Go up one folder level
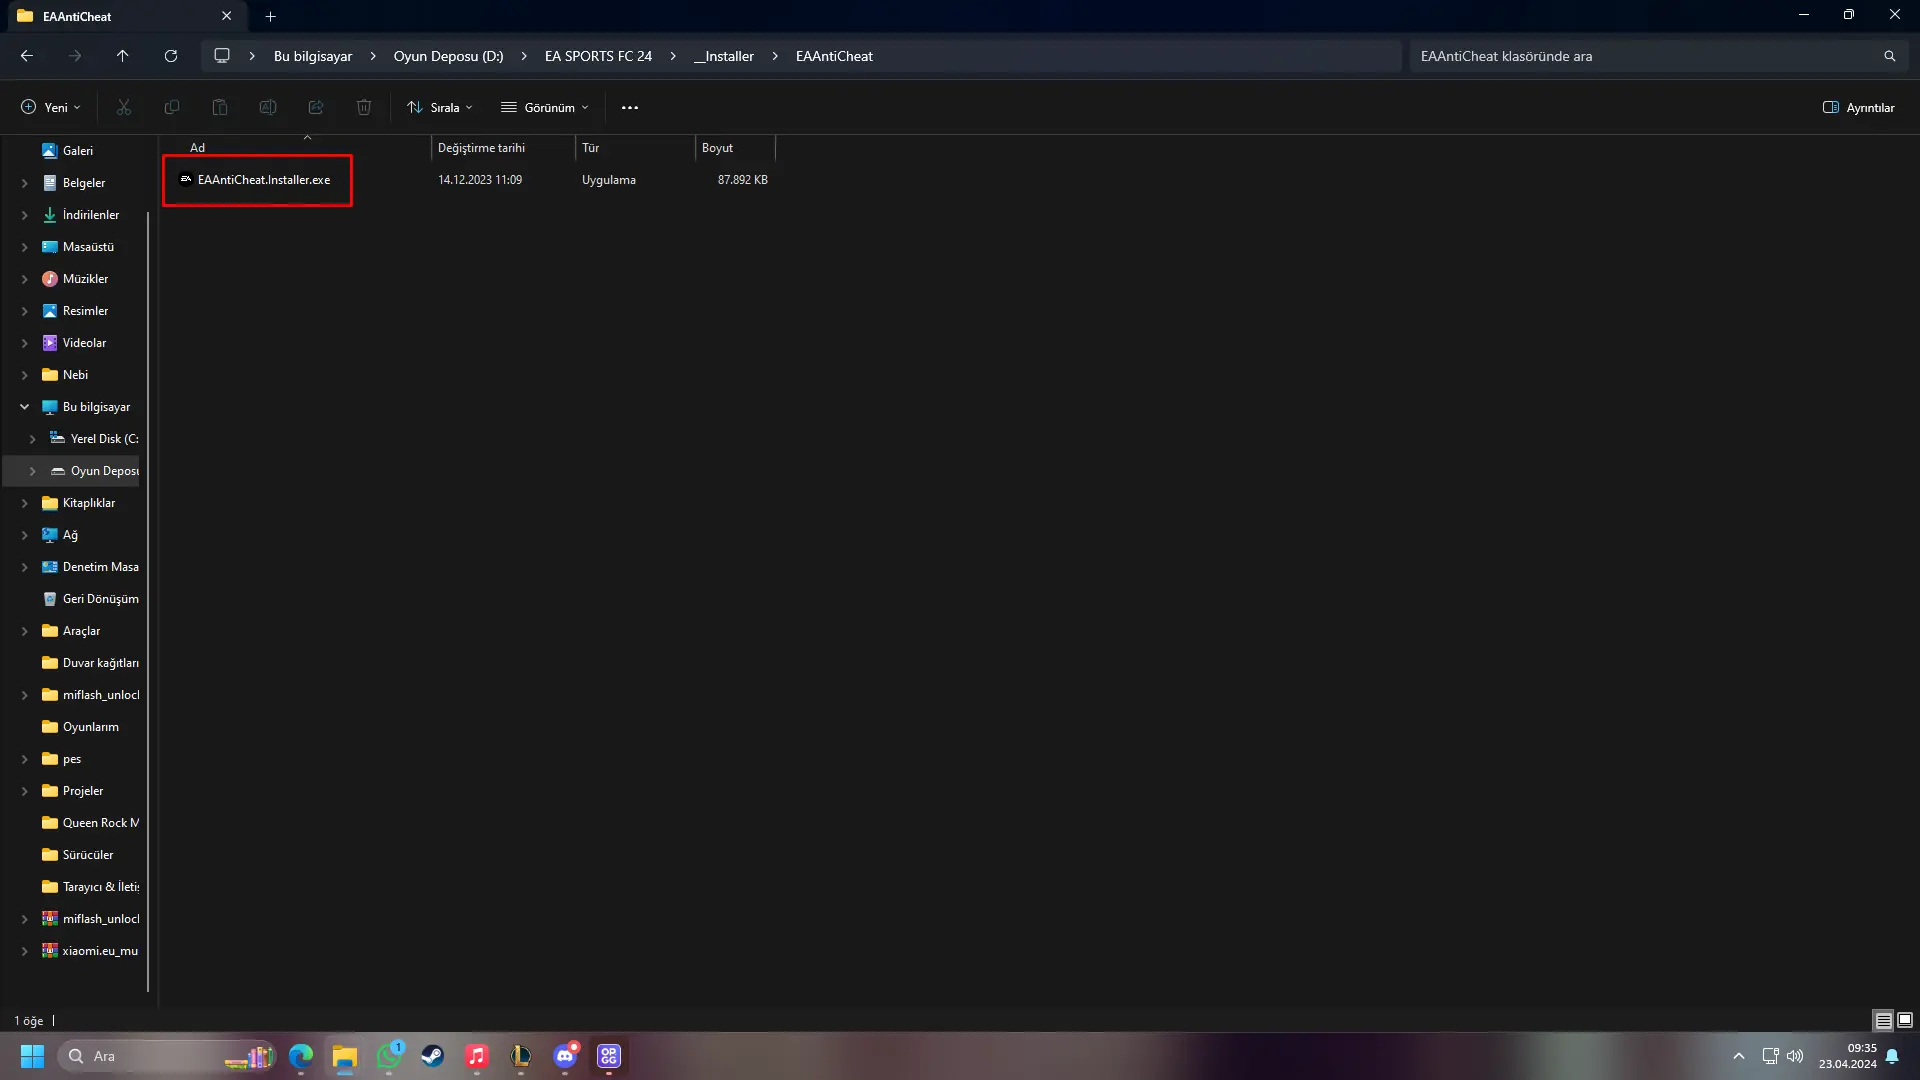 click(x=123, y=56)
